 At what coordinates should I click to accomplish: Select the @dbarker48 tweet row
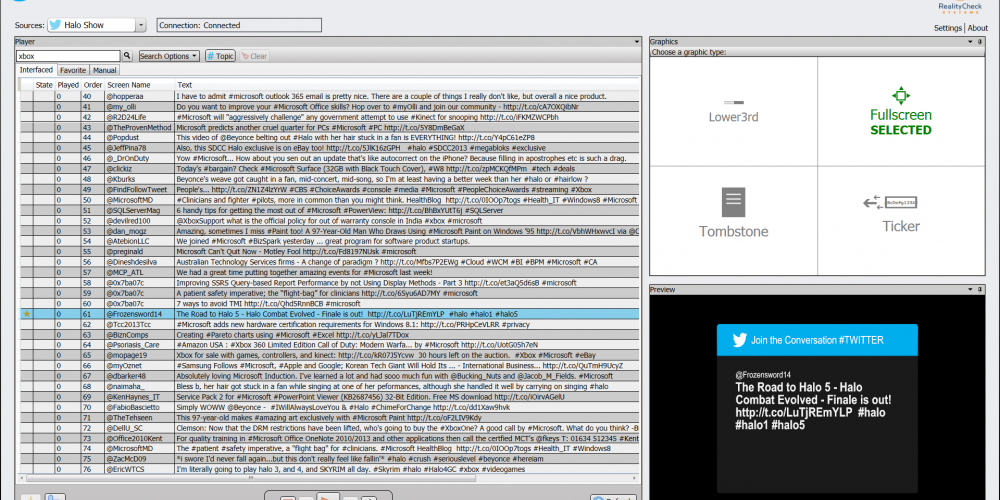(330, 376)
